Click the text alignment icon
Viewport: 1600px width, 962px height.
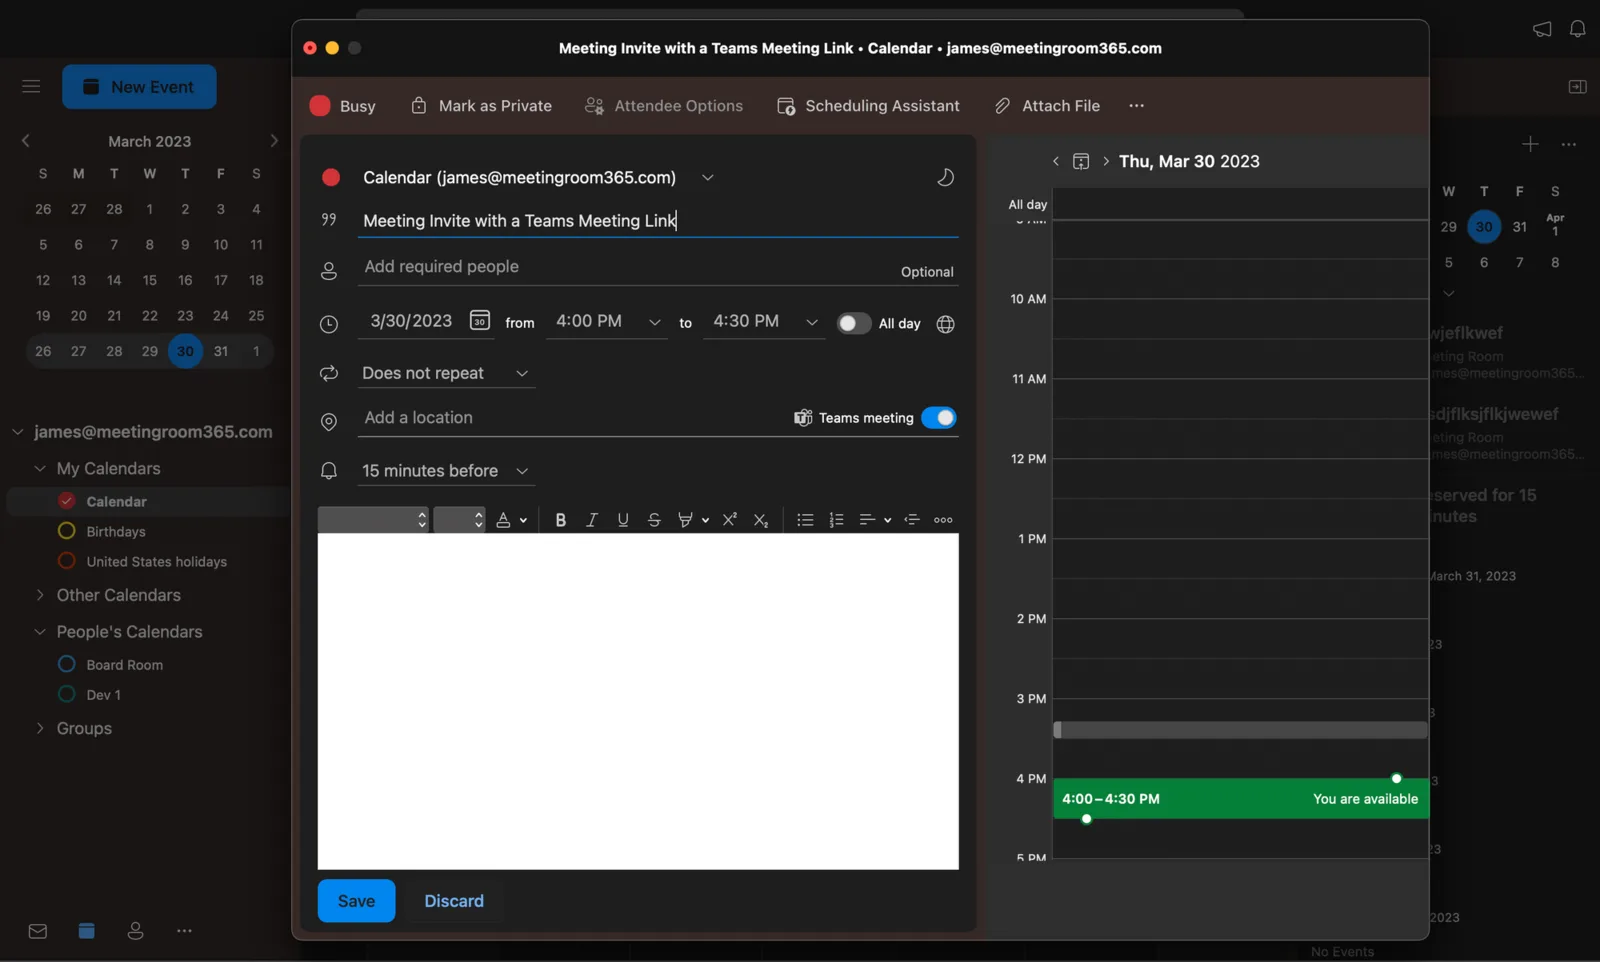867,520
